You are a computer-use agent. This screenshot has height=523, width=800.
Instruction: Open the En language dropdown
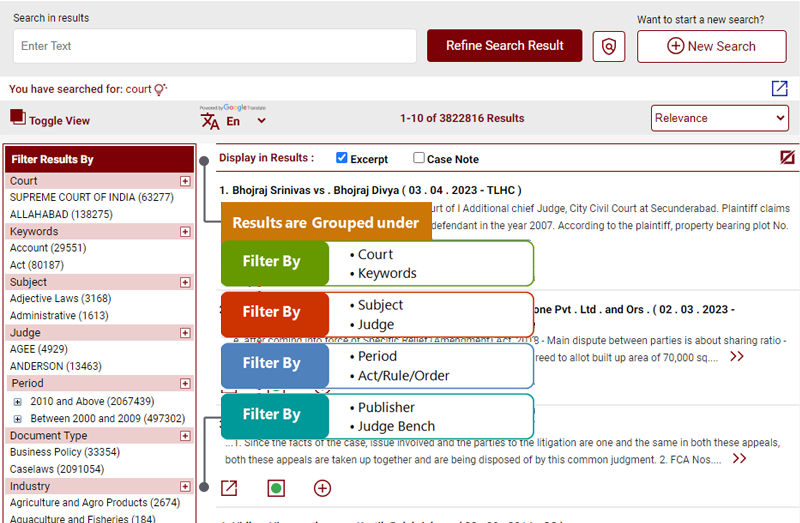click(x=246, y=121)
